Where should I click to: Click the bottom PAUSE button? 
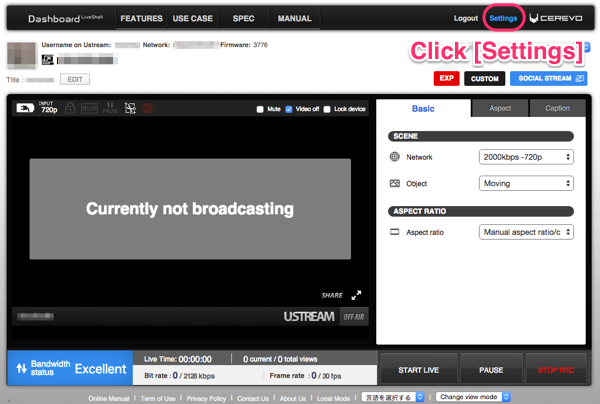click(491, 370)
